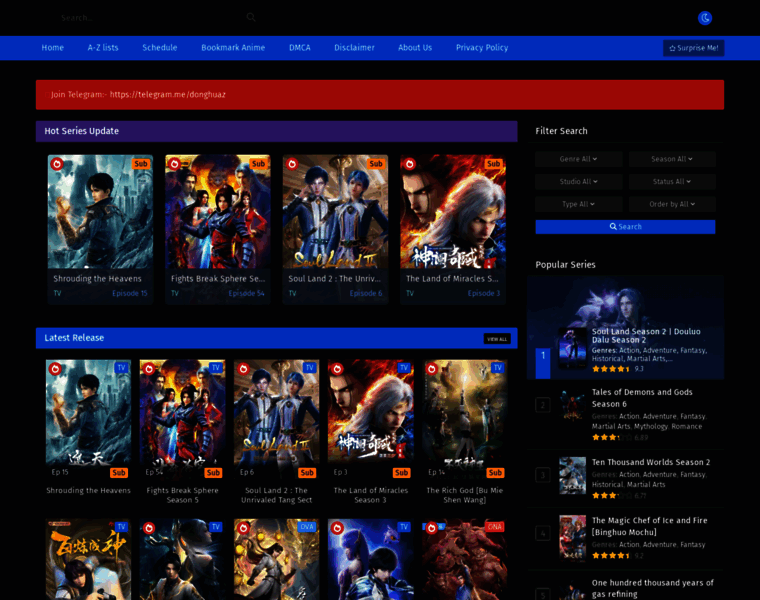Click star rating of Tales of Demons and Gods
Viewport: 760px width, 600px height.
pos(611,438)
